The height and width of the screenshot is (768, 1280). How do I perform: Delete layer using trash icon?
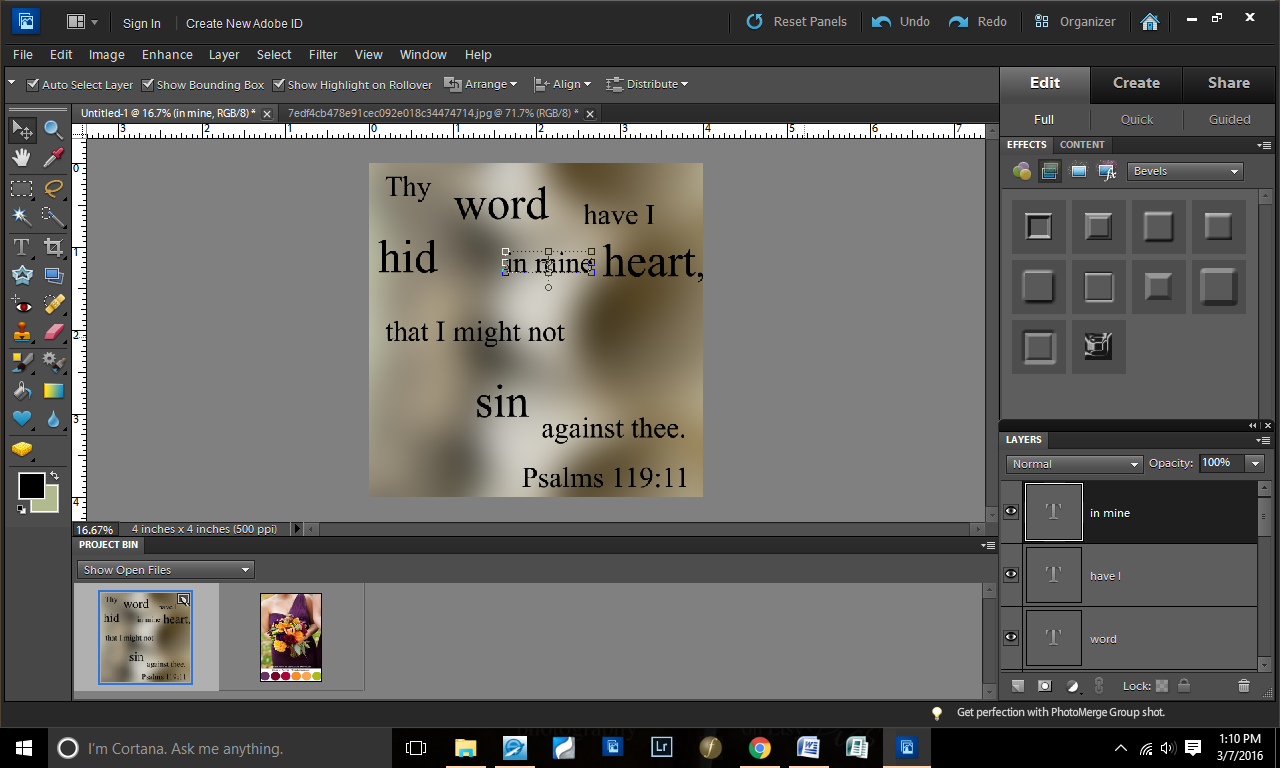(1244, 686)
